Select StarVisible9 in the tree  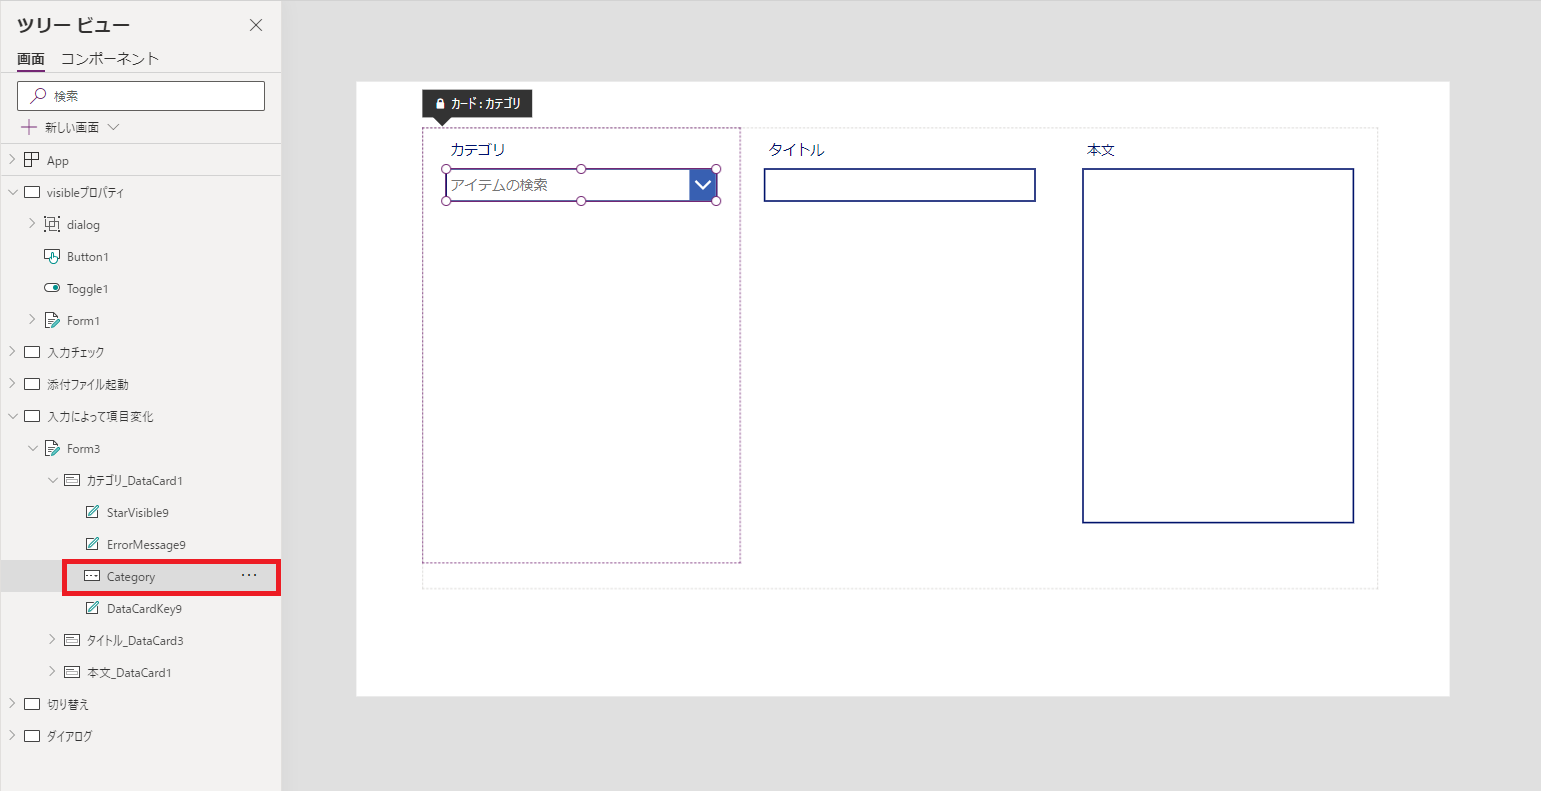138,513
